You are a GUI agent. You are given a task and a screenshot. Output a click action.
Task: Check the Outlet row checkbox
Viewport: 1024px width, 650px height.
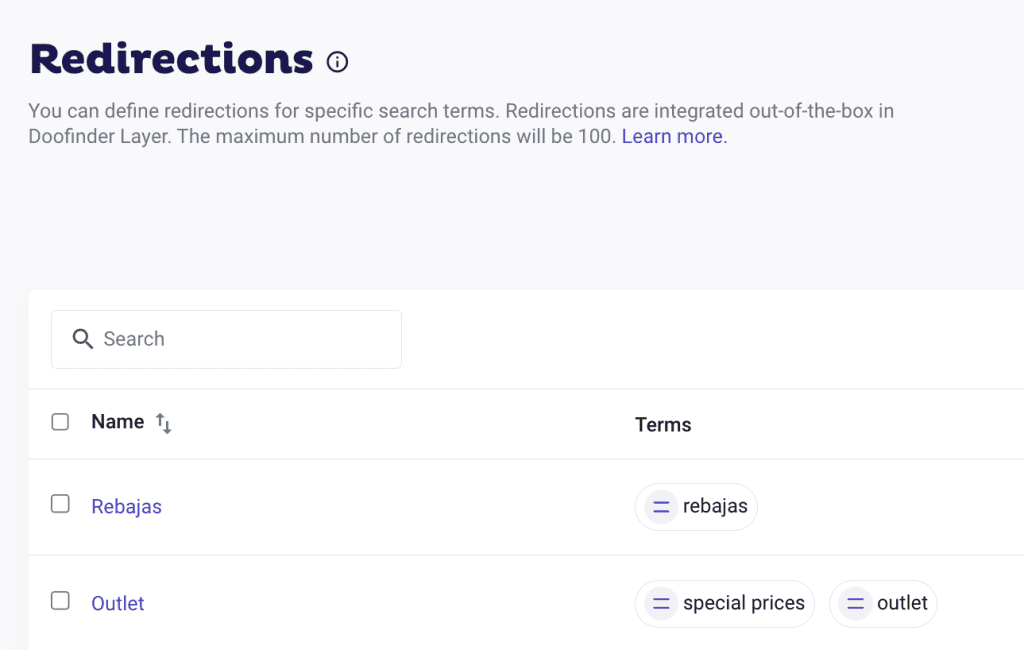point(60,601)
